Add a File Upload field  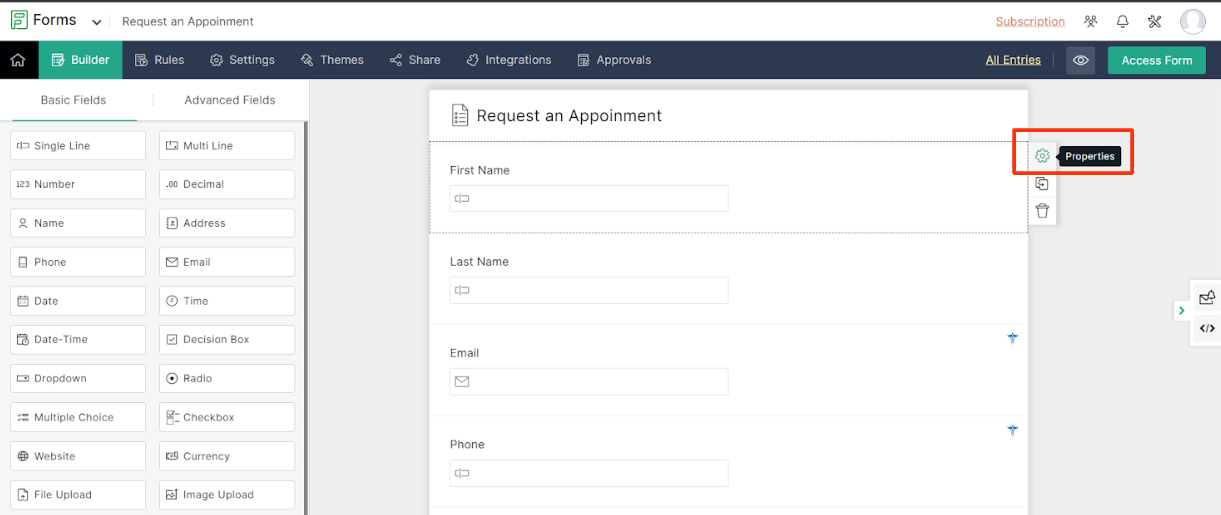[78, 494]
